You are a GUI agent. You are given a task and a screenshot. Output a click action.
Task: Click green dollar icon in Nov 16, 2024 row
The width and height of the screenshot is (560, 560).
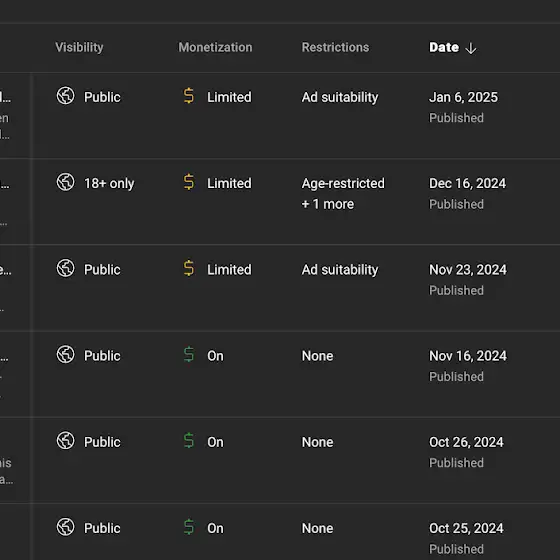click(189, 355)
